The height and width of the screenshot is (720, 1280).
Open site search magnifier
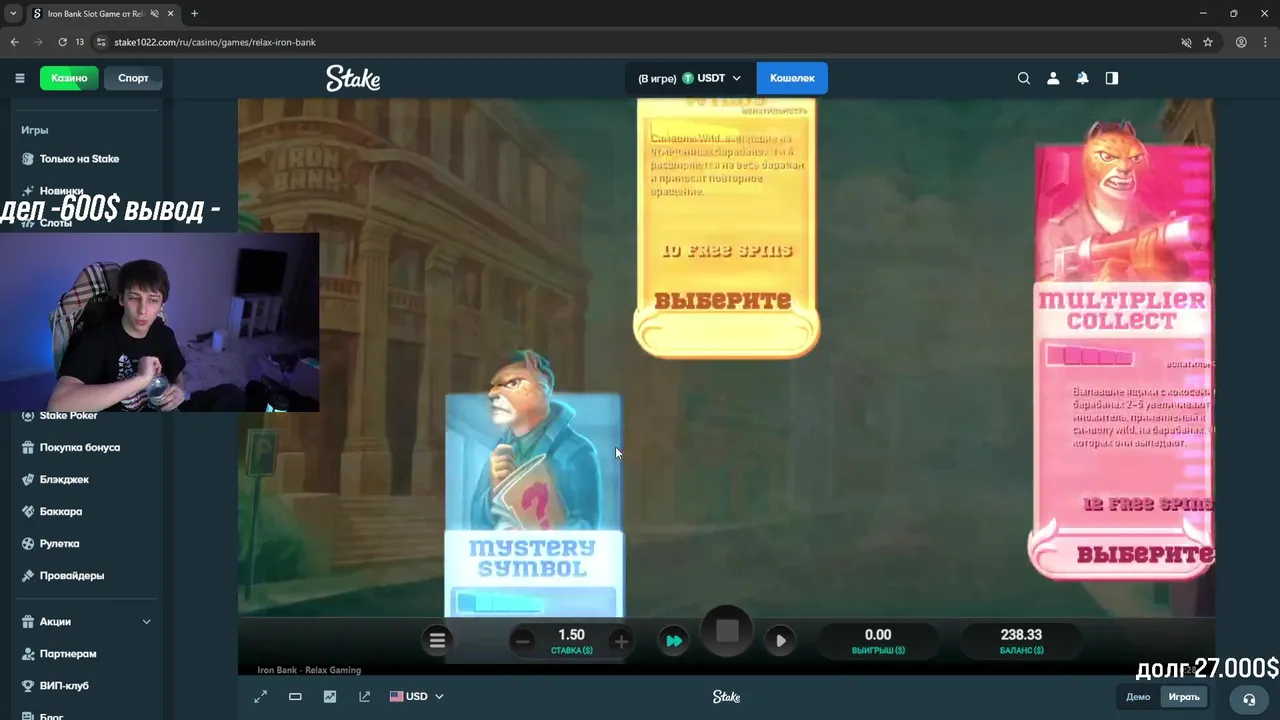pos(1024,78)
